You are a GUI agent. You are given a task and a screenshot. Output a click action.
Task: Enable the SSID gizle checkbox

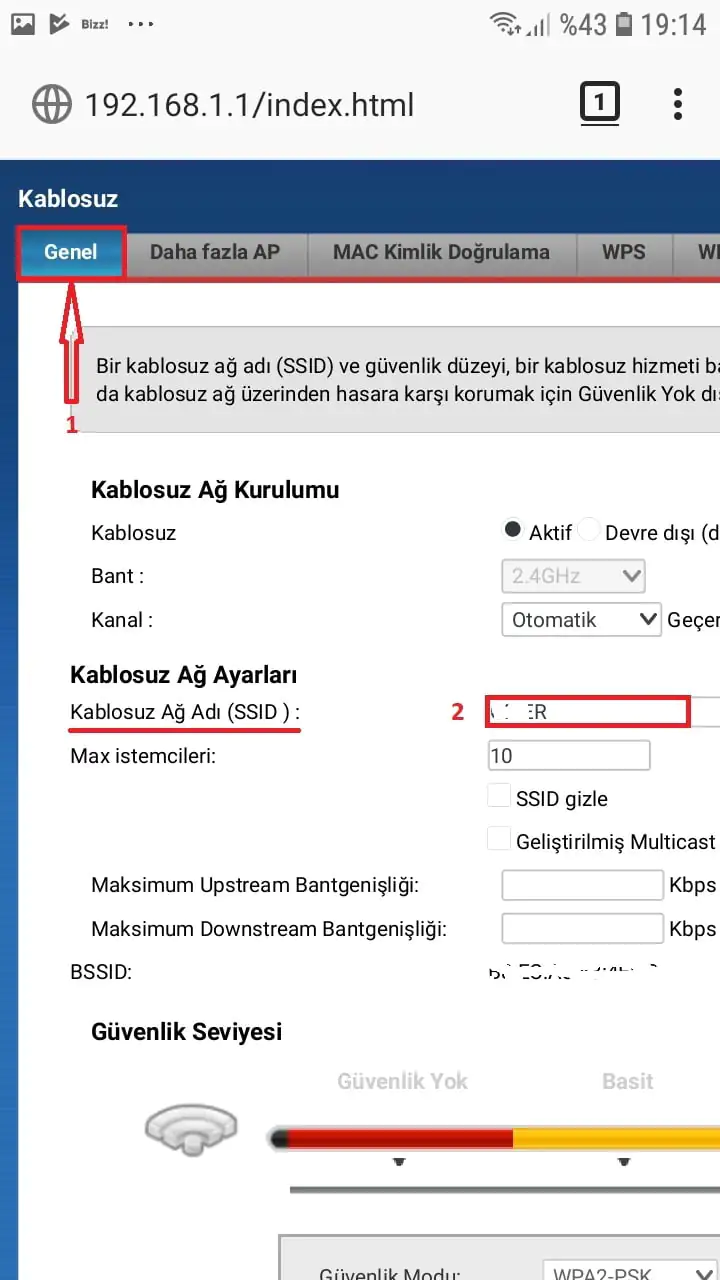click(499, 797)
